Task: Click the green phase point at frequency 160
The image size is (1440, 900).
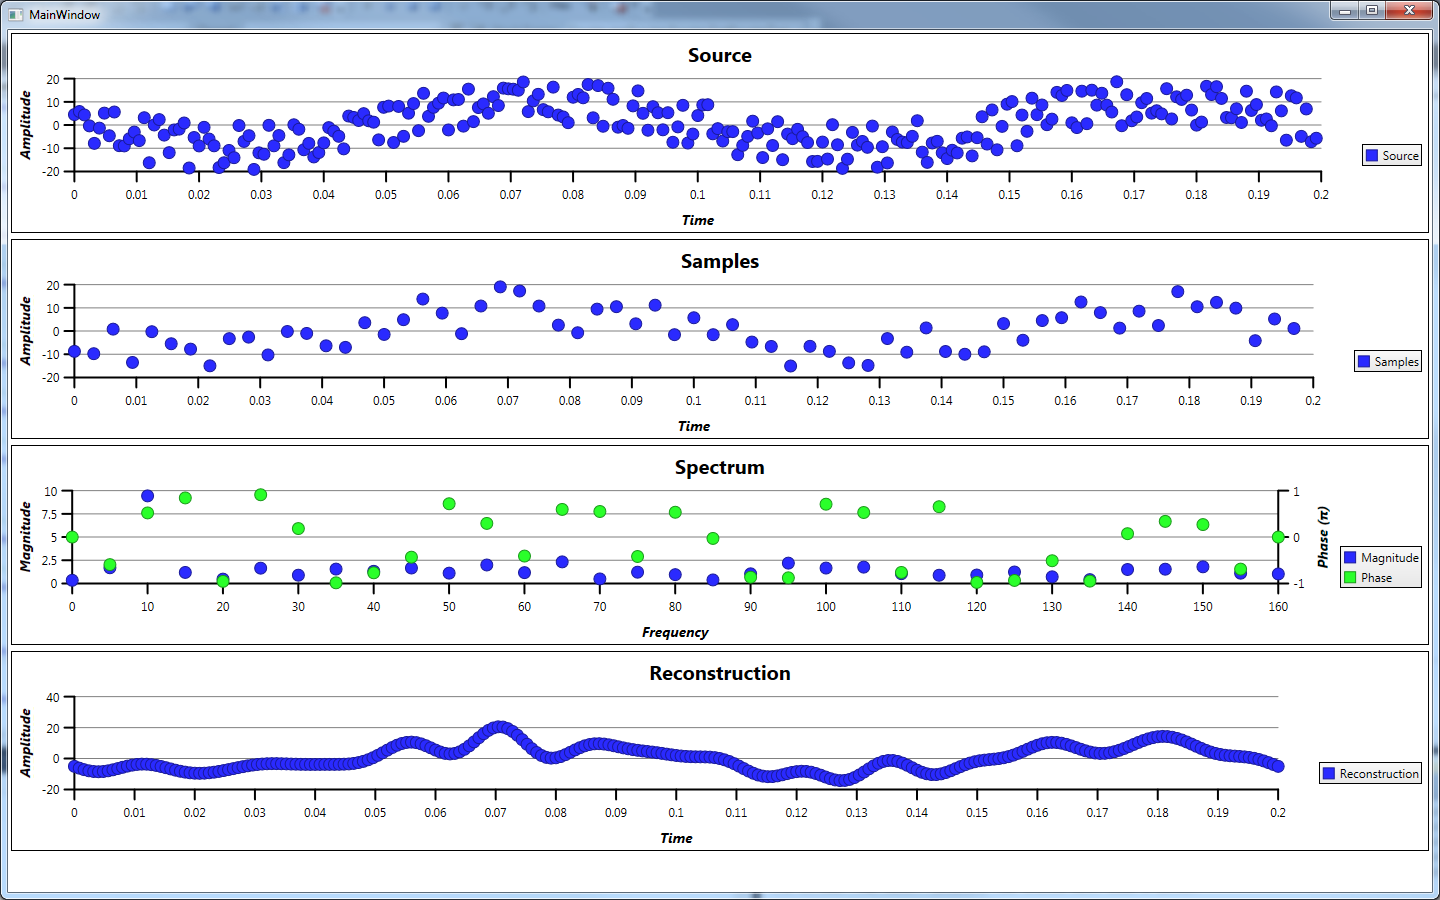Action: tap(1278, 537)
